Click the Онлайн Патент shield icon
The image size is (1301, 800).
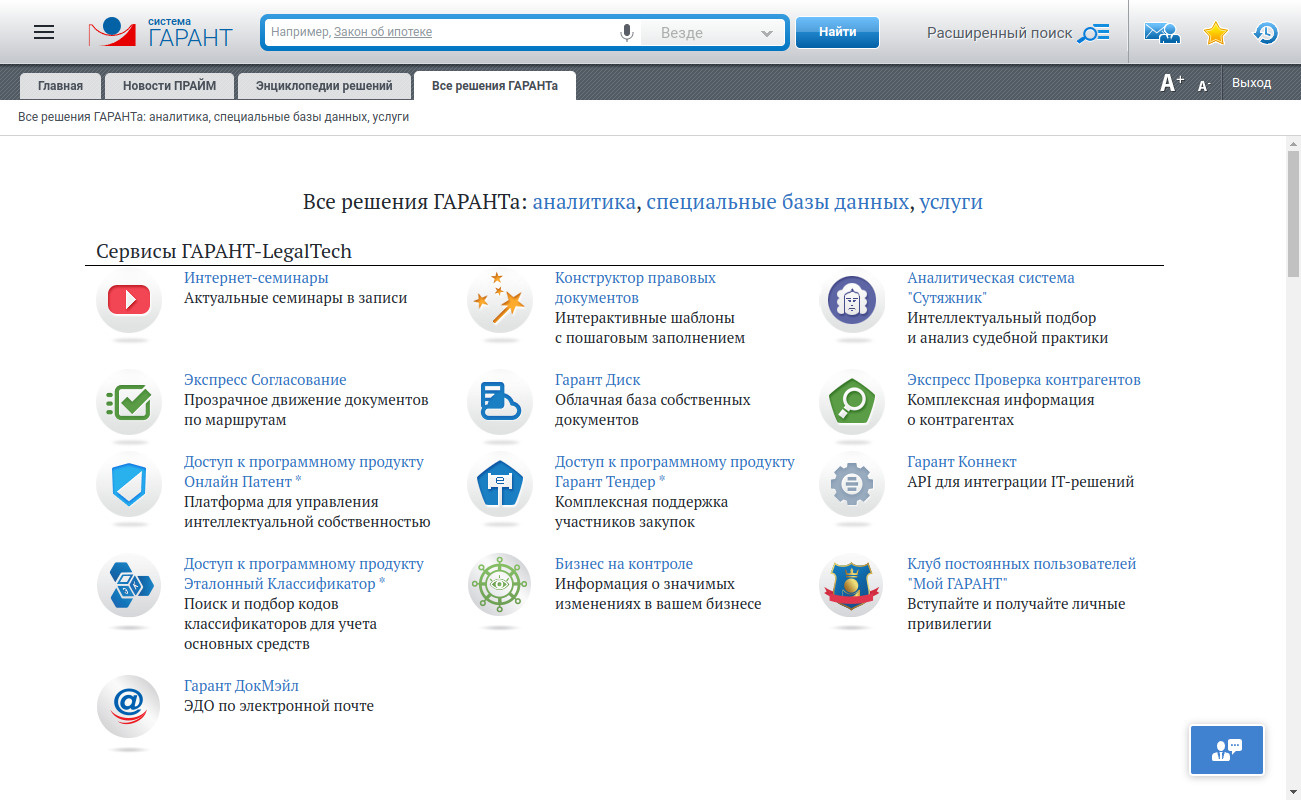point(129,484)
